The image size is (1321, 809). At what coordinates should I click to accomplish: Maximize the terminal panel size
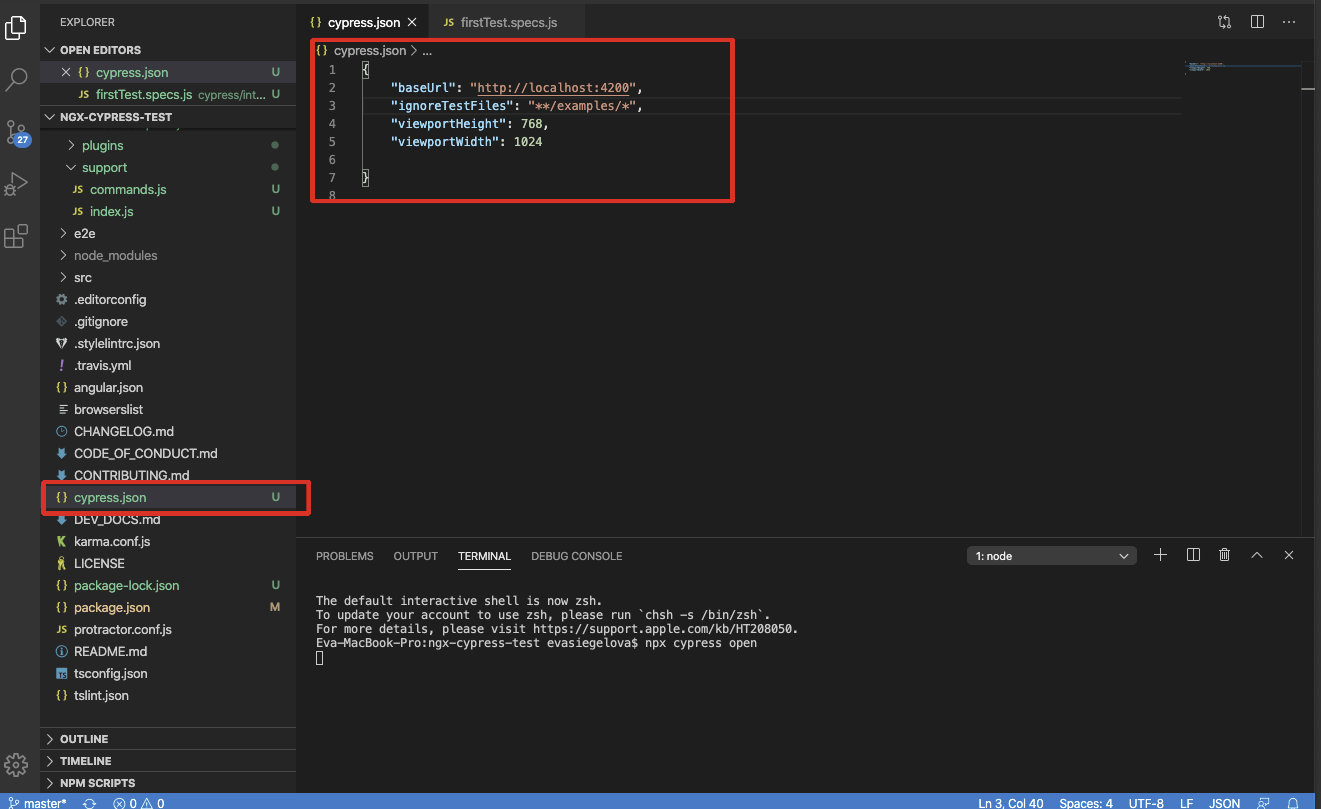1257,555
